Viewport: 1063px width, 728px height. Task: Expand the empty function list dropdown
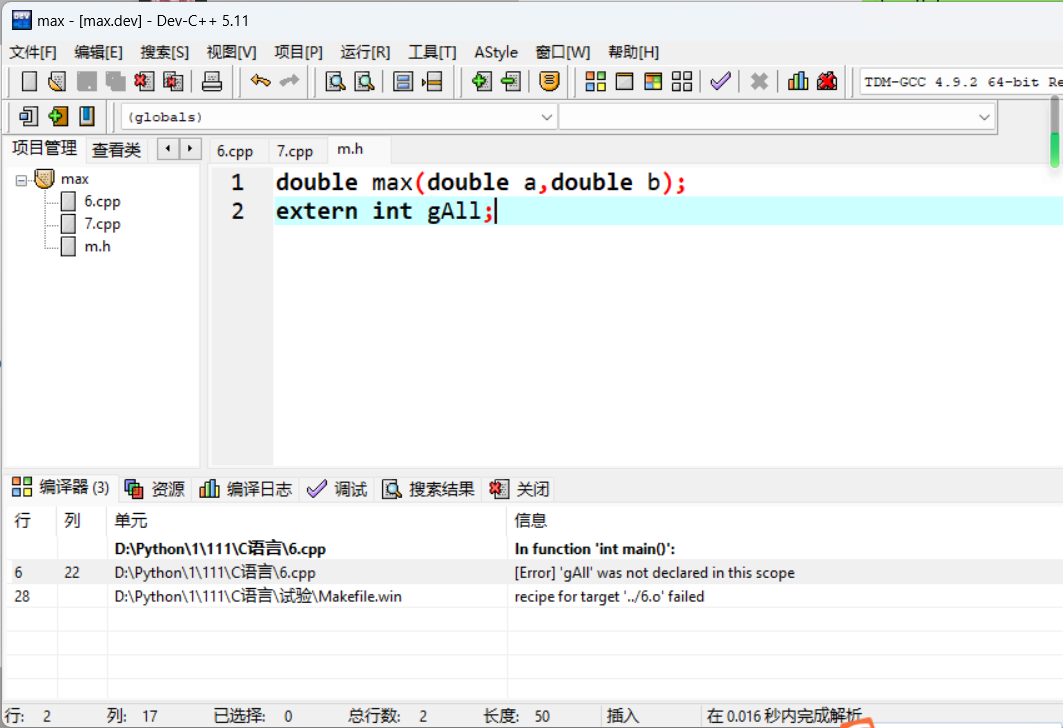[777, 117]
